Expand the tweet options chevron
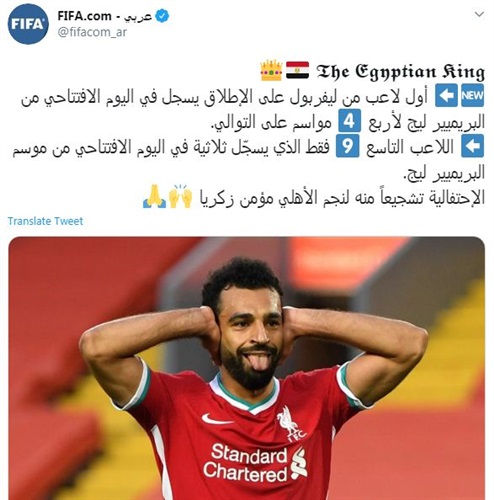Image resolution: width=494 pixels, height=500 pixels. [479, 14]
